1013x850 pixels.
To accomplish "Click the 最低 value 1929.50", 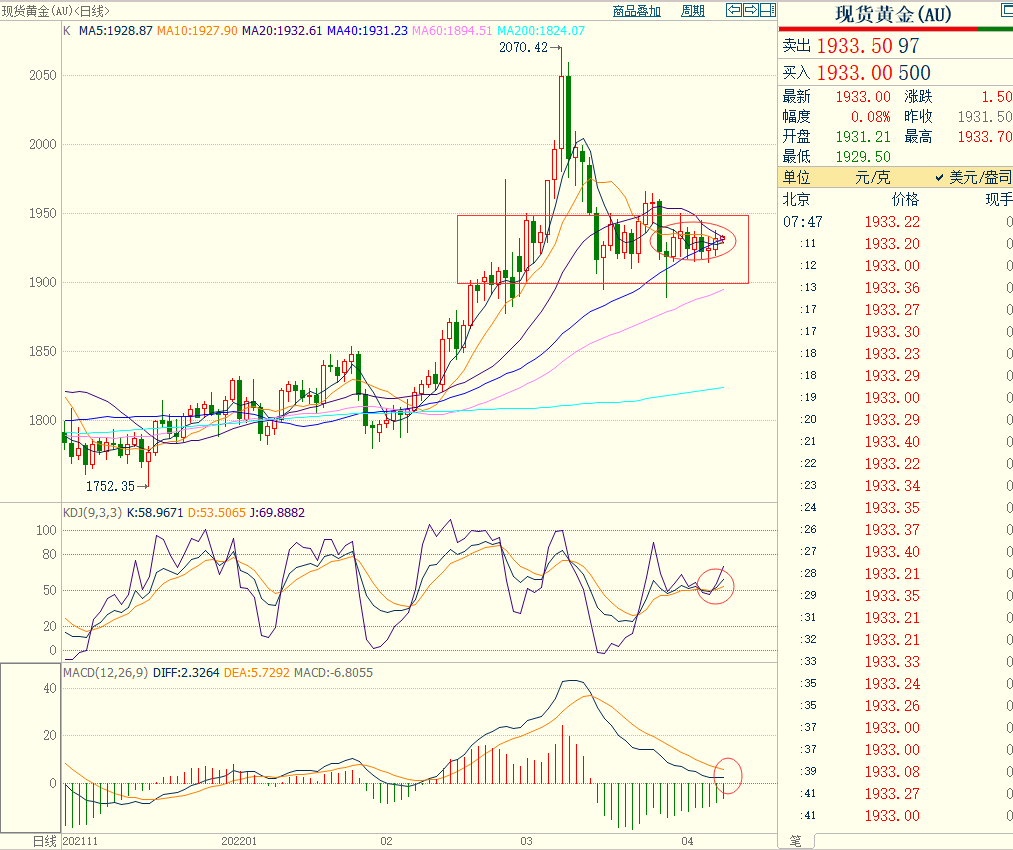I will 863,157.
